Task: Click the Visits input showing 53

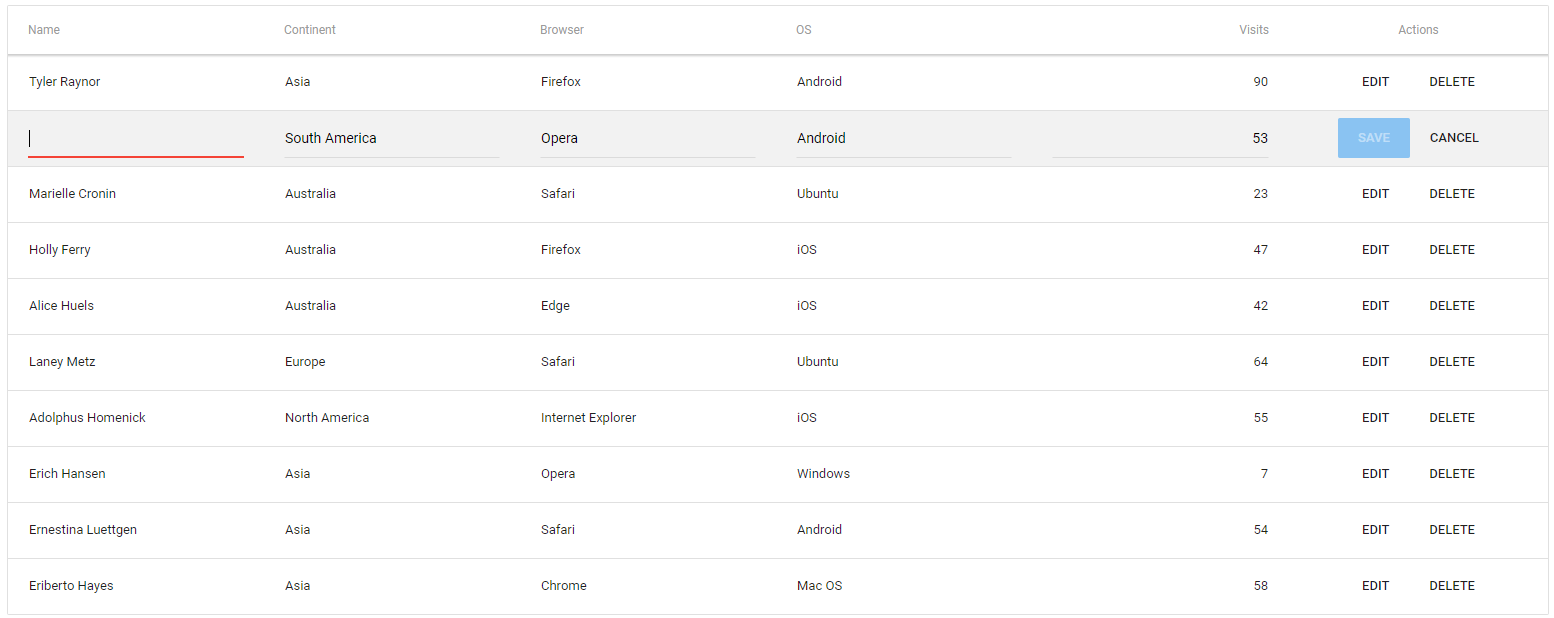Action: click(x=1160, y=139)
